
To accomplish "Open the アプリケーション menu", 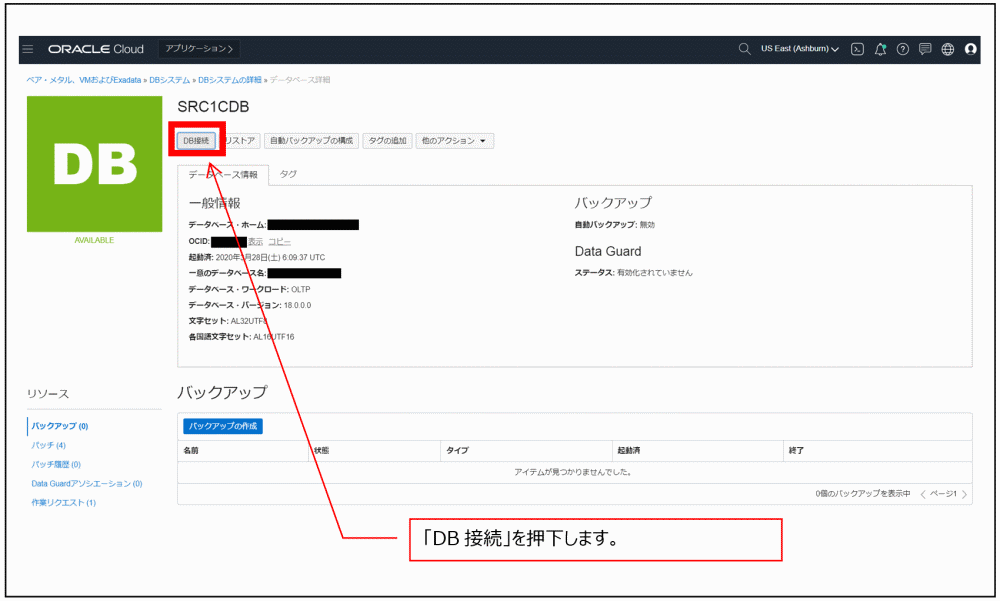I will (199, 49).
